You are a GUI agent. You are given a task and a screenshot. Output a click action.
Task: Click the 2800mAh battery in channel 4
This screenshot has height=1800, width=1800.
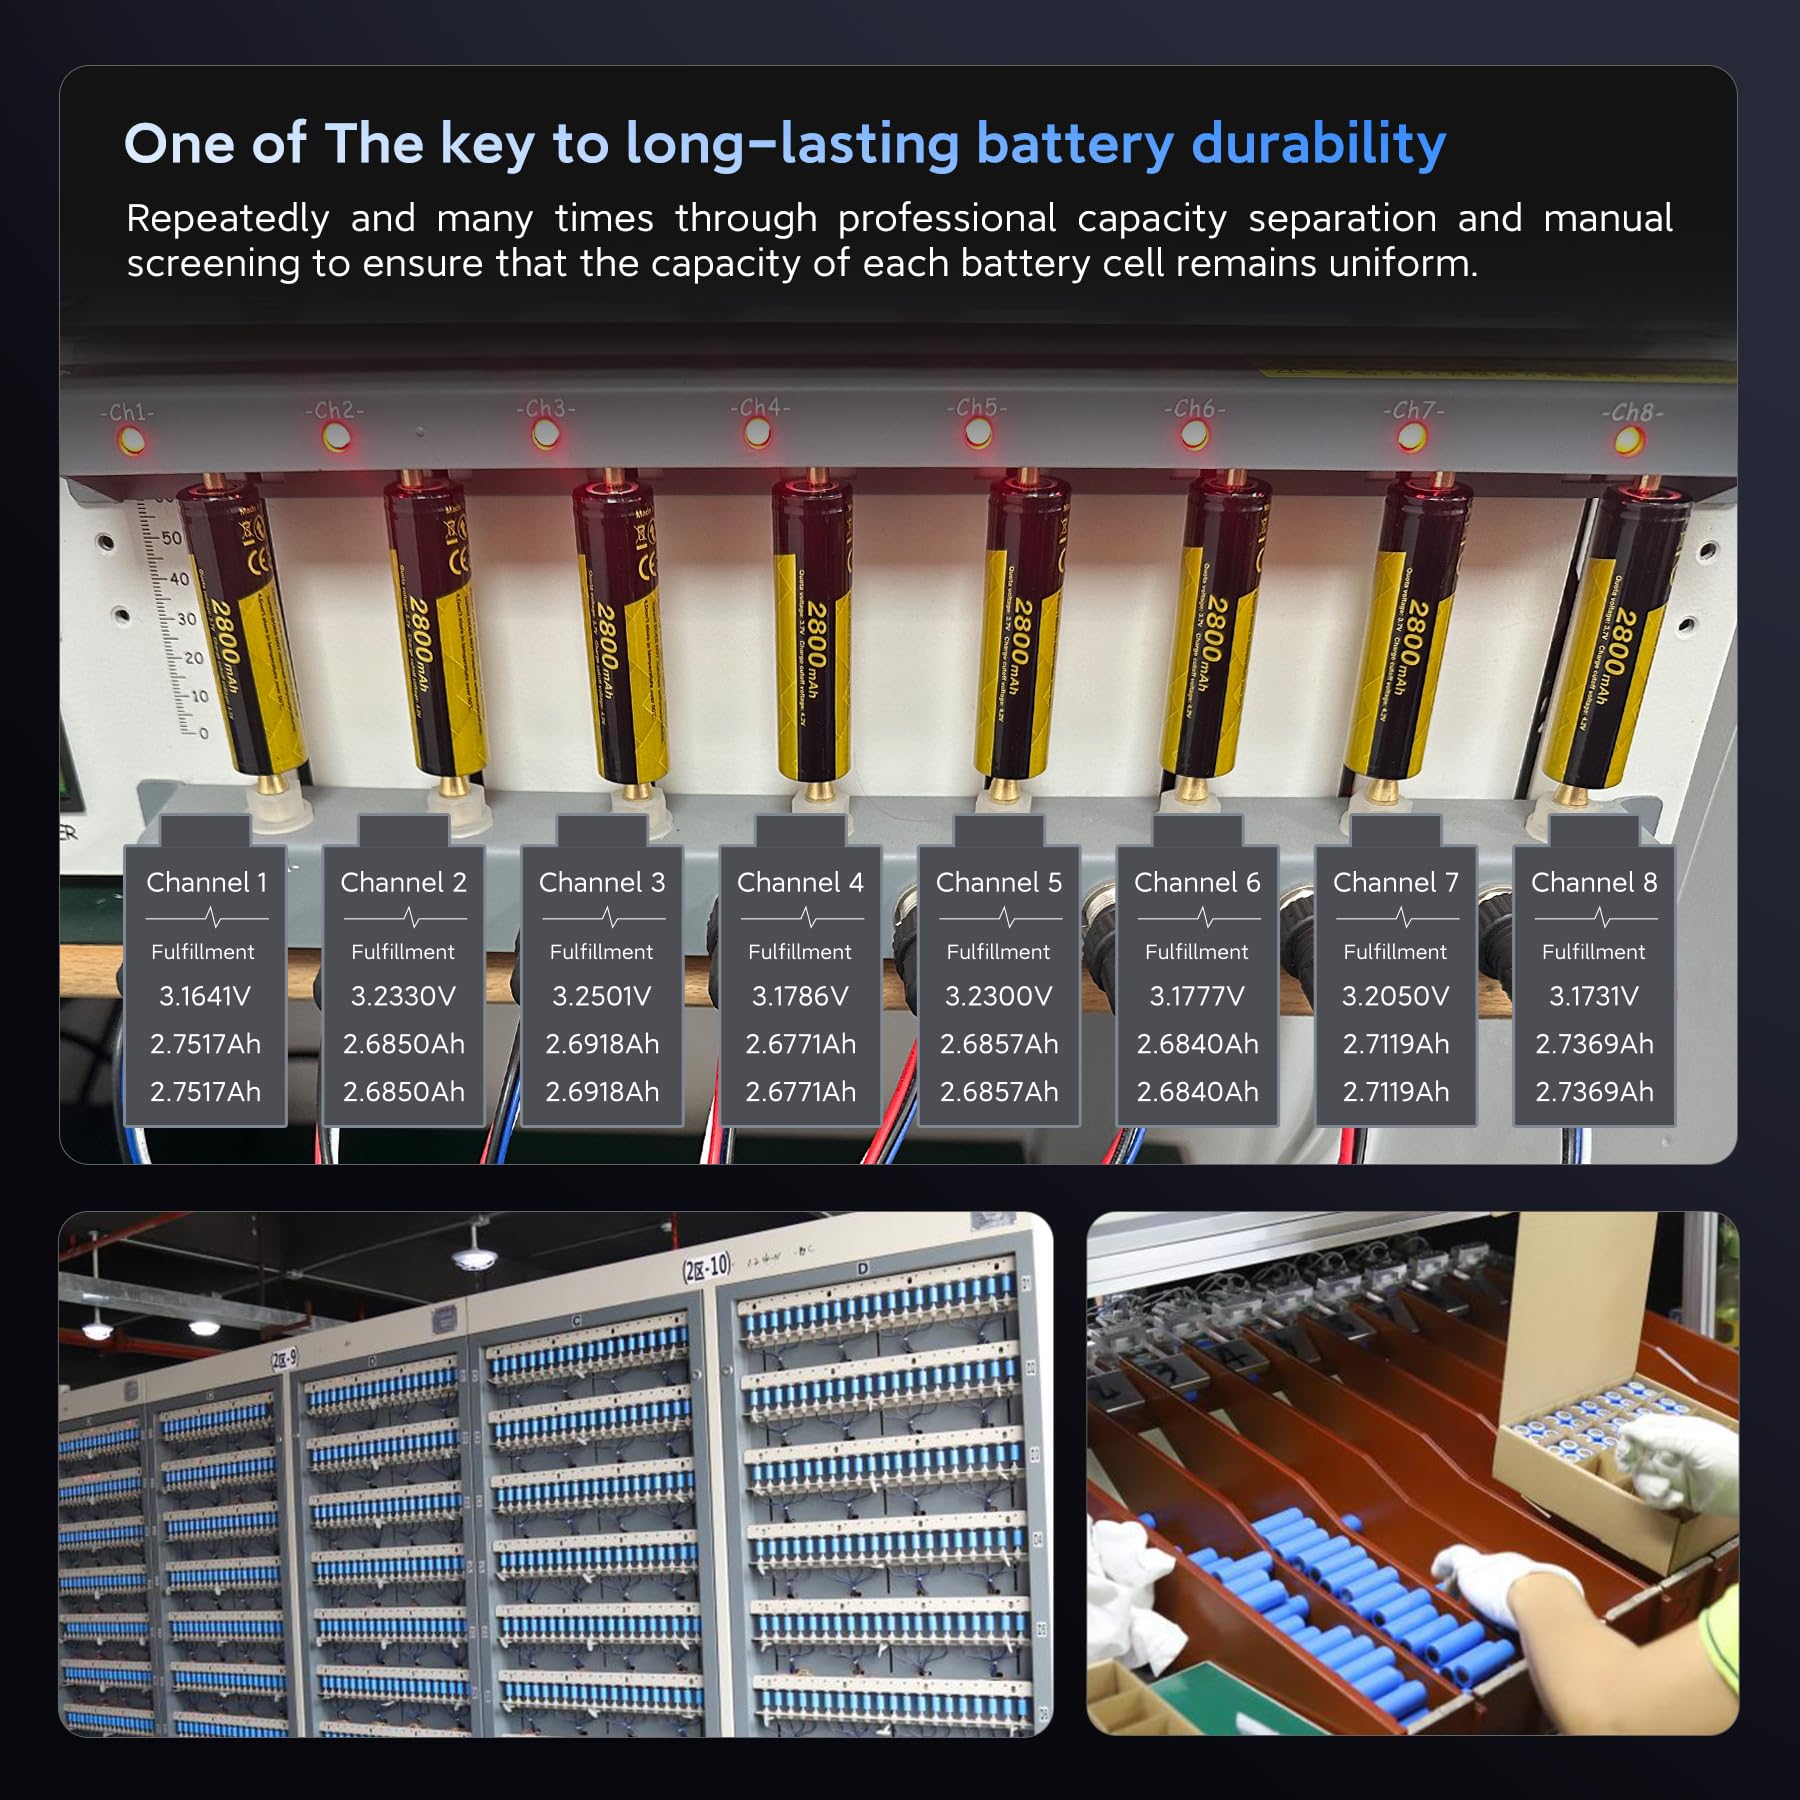point(812,640)
